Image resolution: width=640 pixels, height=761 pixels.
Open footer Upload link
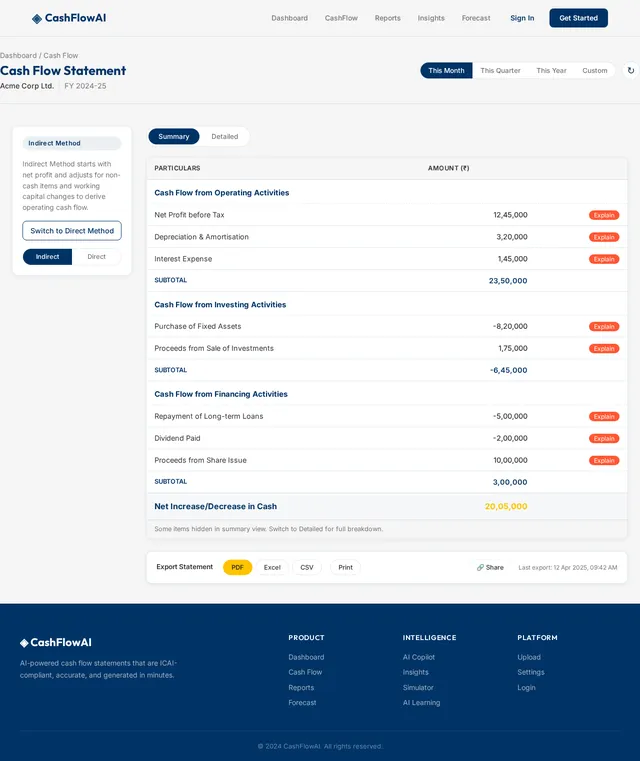coord(529,657)
